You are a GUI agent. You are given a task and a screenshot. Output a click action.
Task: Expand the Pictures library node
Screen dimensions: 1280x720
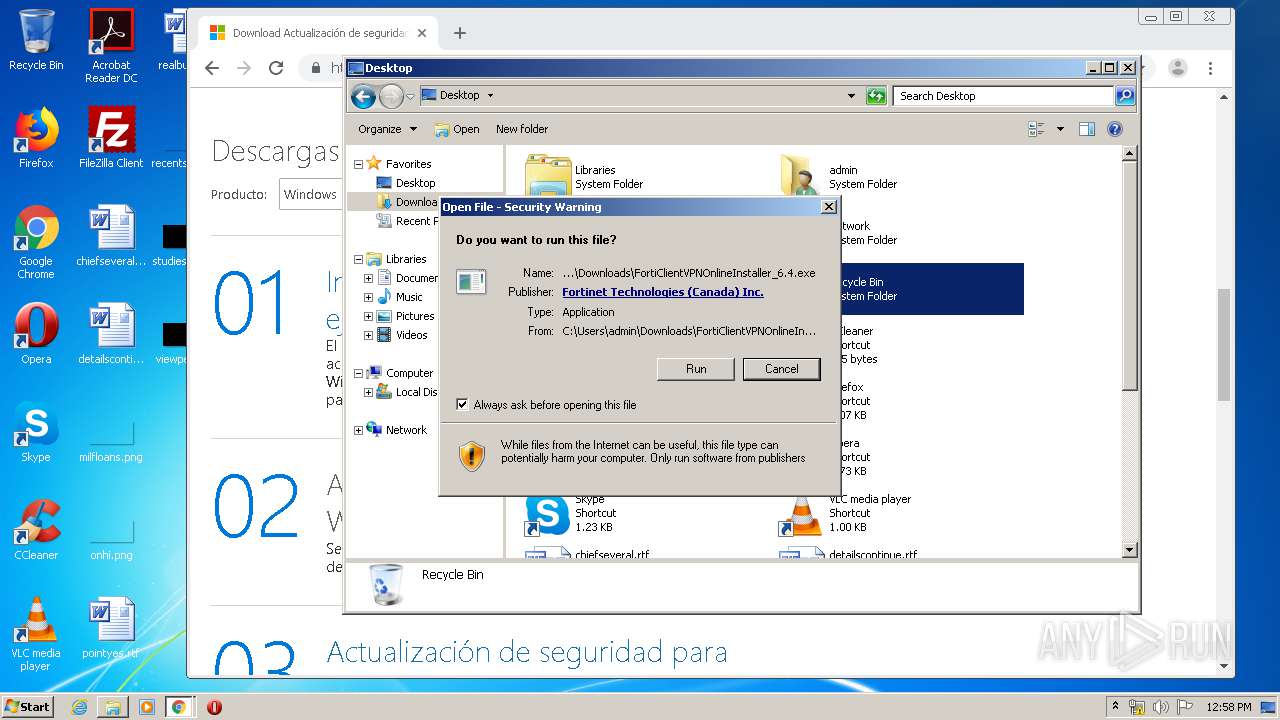pyautogui.click(x=368, y=316)
